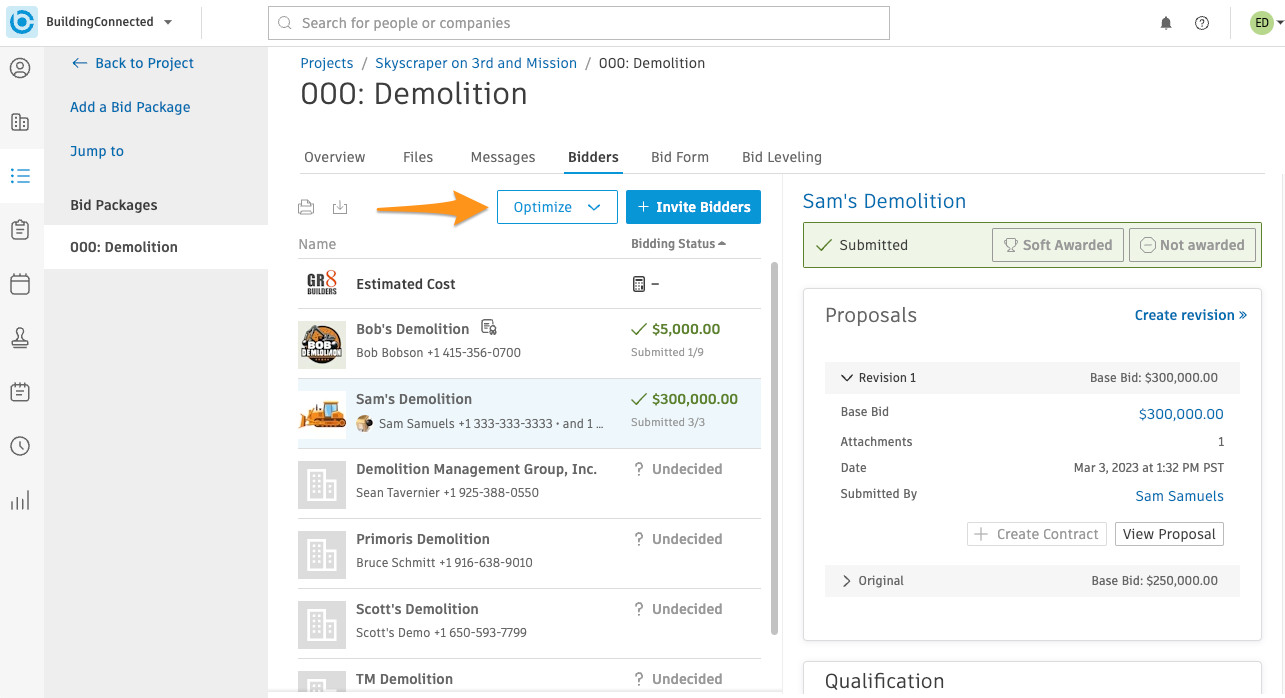Switch to the Bid Form tab
This screenshot has width=1285, height=698.
(680, 157)
